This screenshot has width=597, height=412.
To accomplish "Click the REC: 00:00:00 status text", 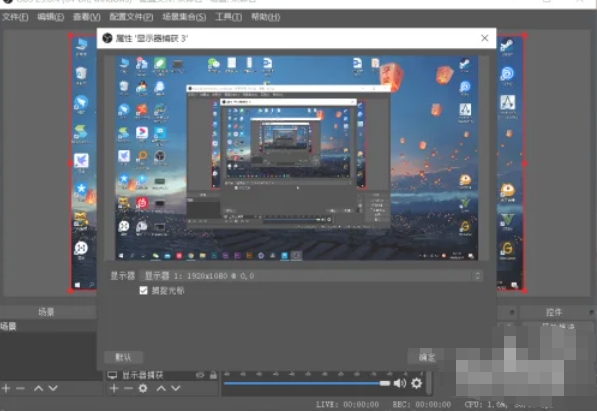I will [421, 404].
